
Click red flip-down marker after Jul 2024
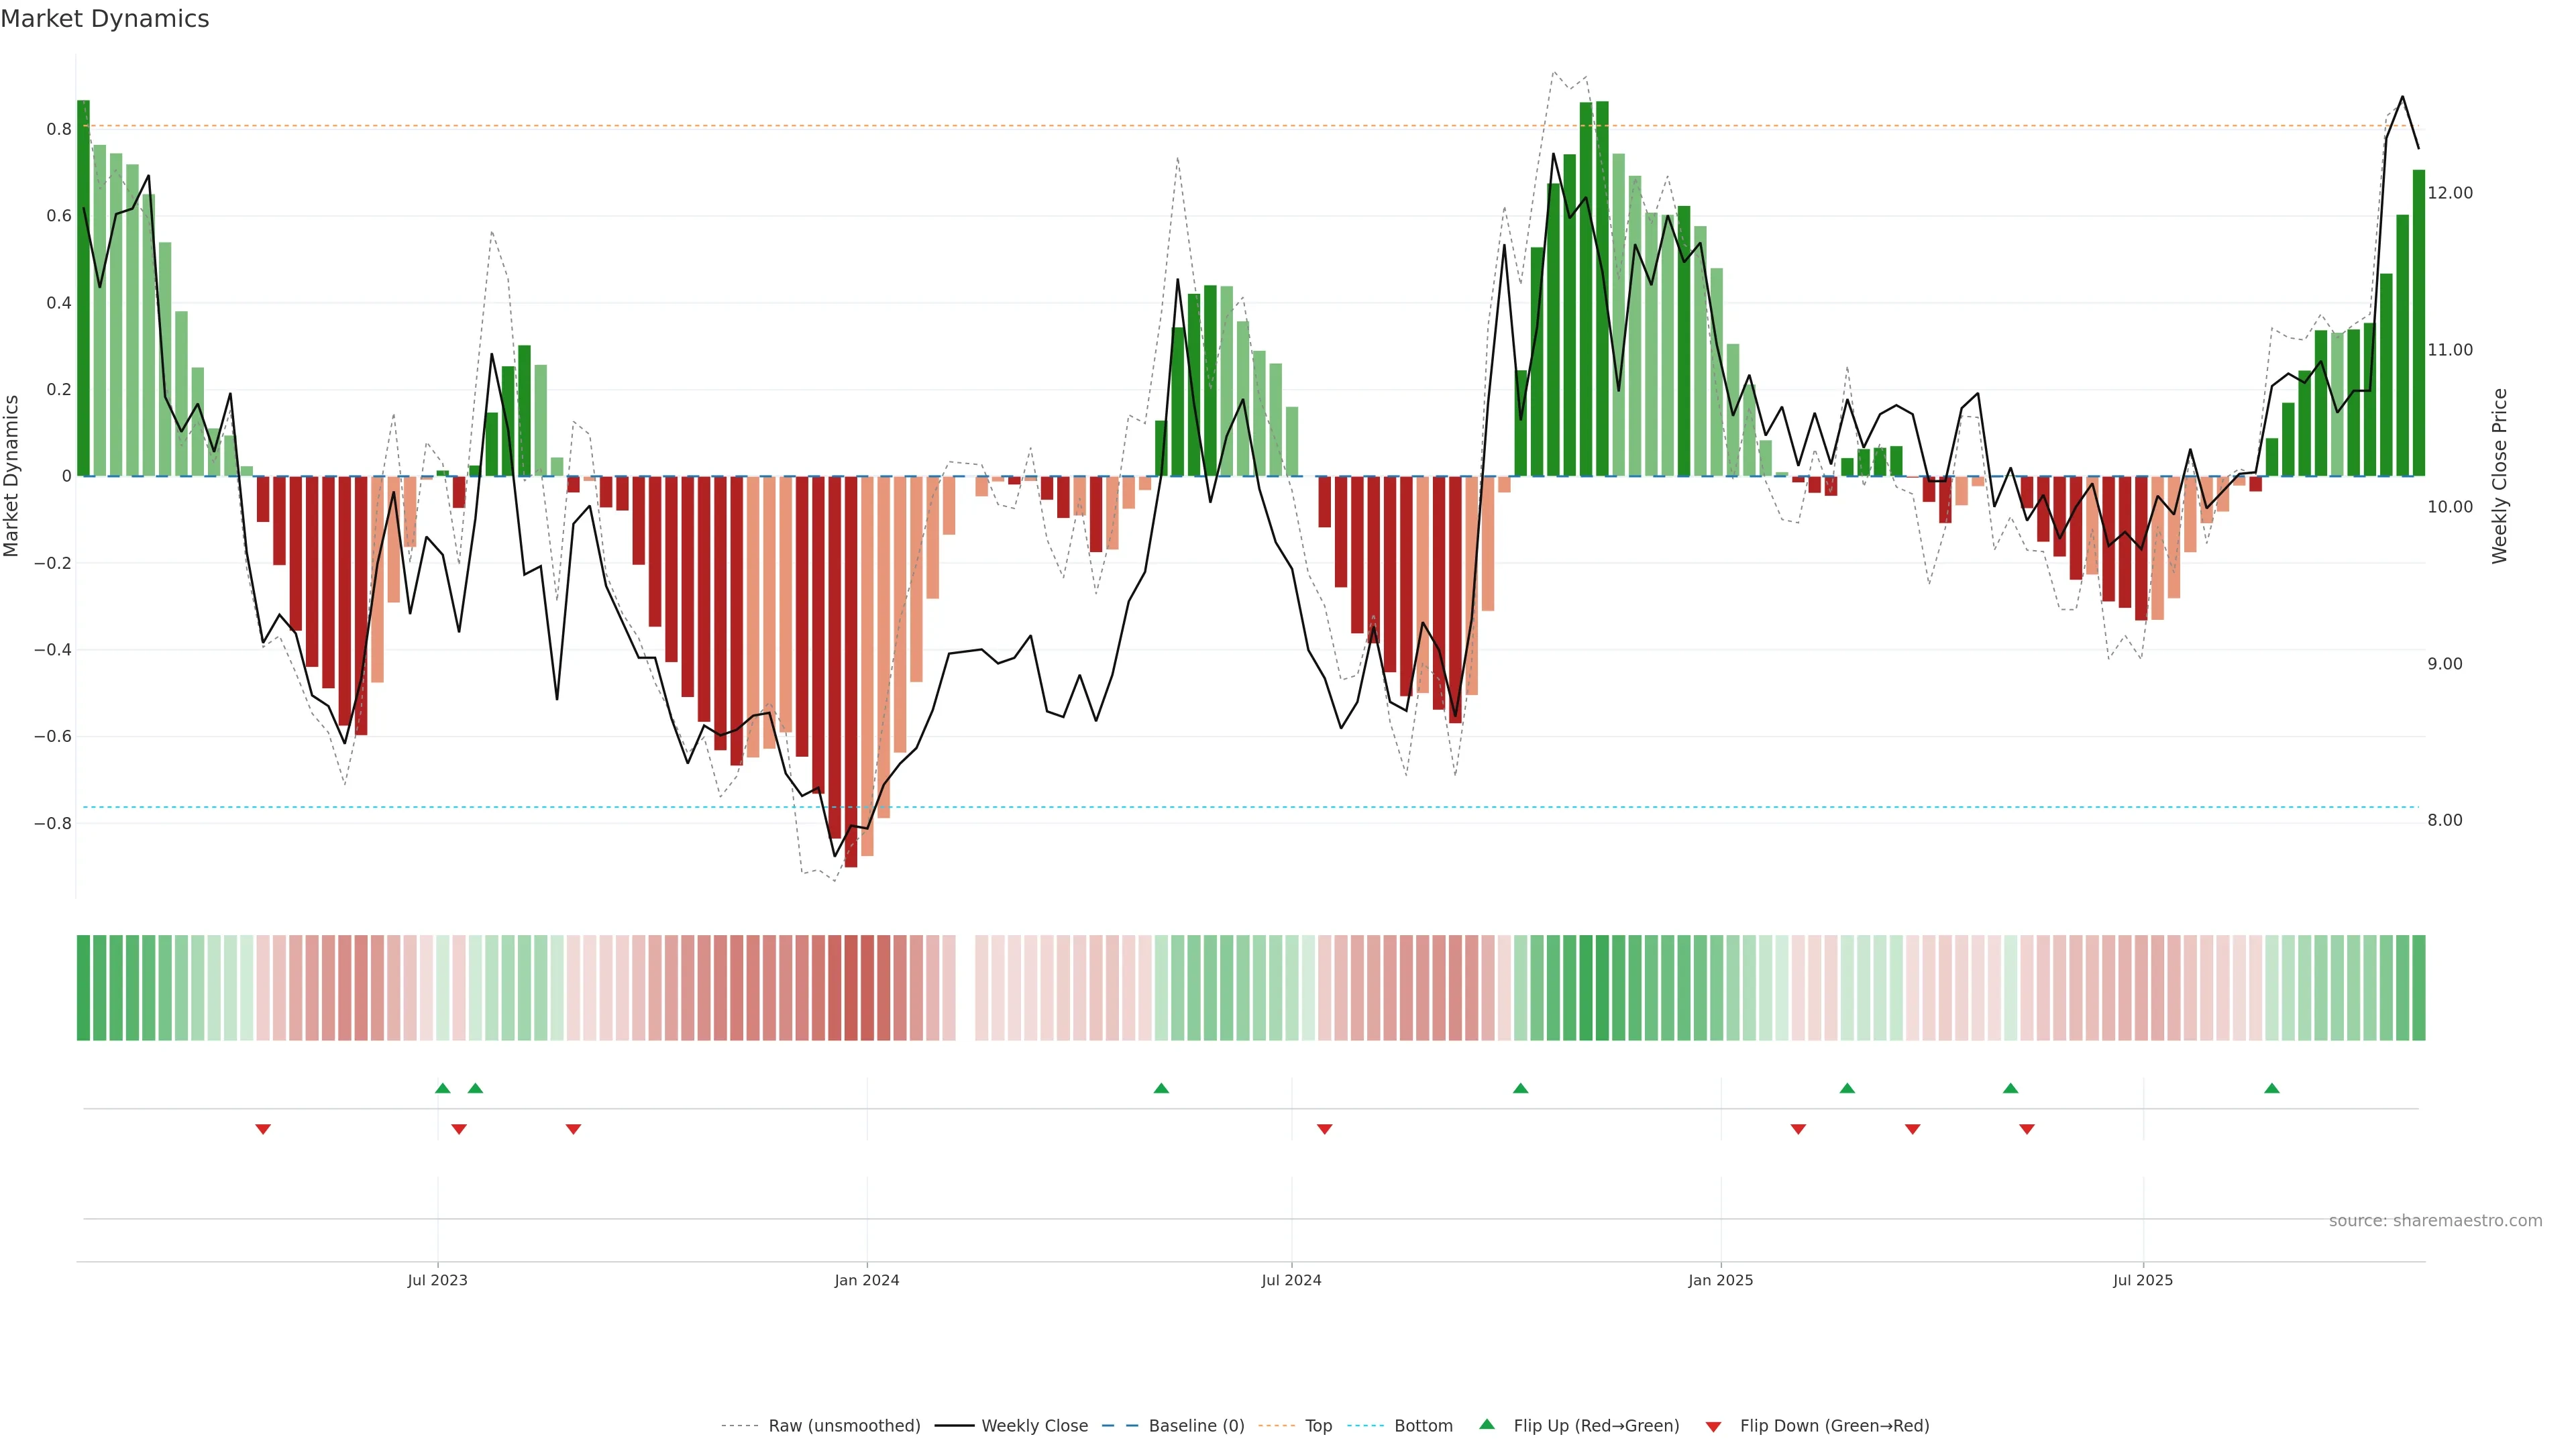(1325, 1129)
